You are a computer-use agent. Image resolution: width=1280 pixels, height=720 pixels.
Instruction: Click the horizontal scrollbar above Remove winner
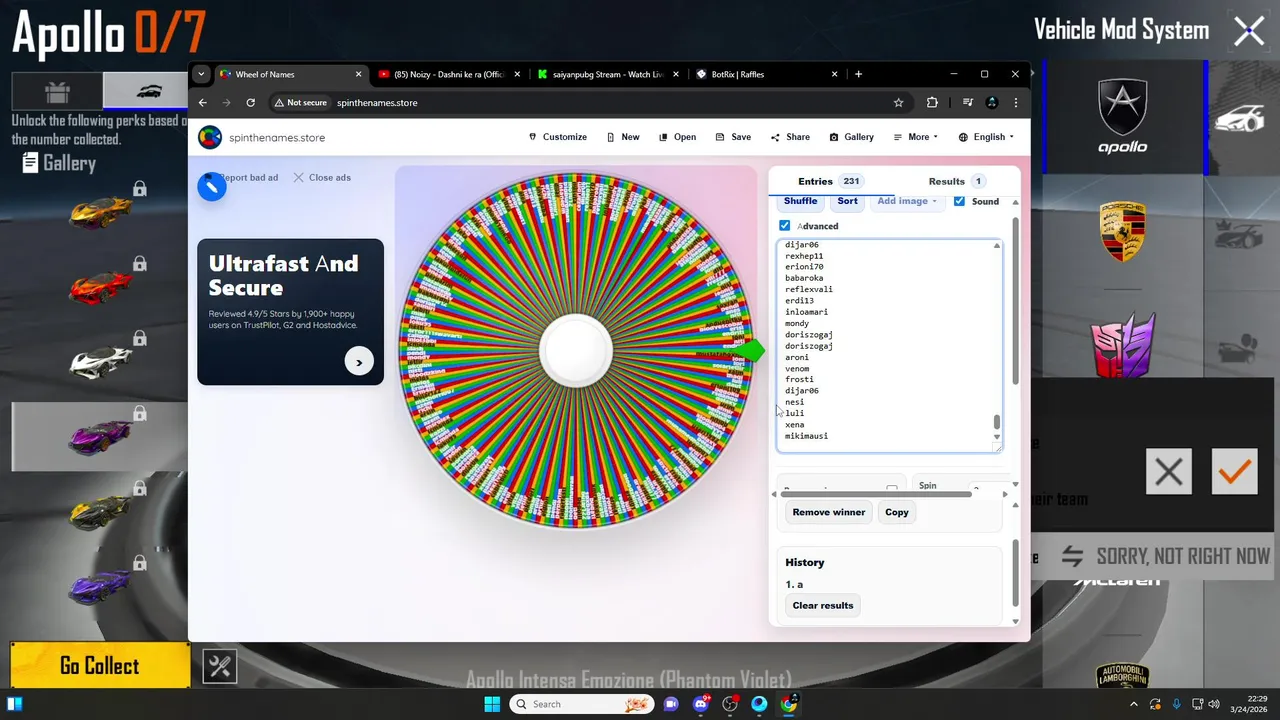click(x=877, y=494)
